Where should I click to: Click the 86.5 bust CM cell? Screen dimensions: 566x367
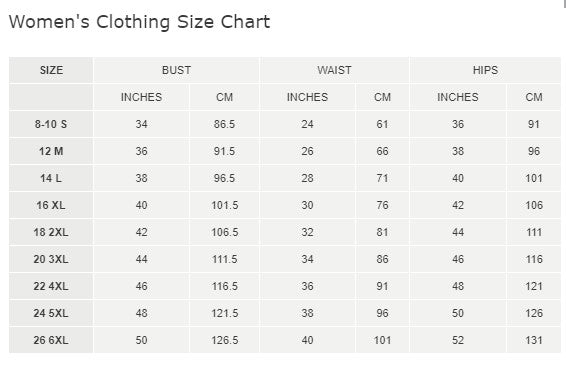(225, 124)
